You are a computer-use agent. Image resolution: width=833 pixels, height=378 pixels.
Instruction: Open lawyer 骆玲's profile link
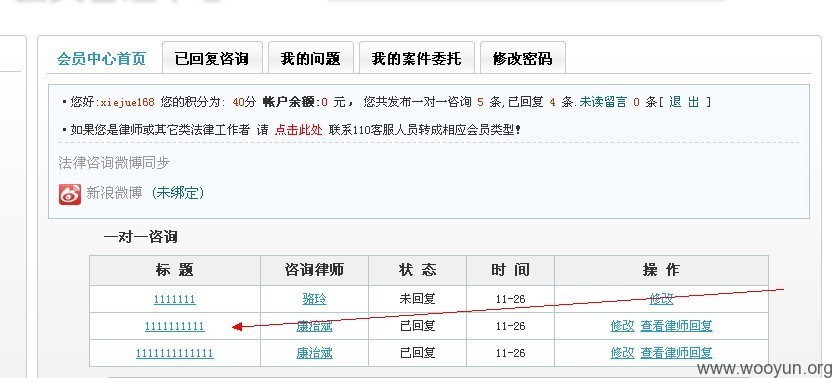(314, 299)
